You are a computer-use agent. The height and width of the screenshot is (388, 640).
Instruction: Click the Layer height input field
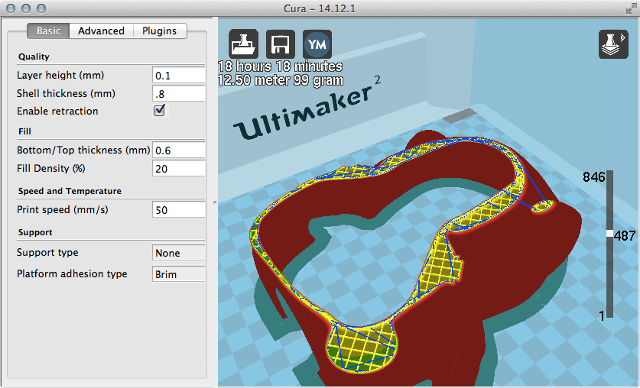pyautogui.click(x=178, y=75)
